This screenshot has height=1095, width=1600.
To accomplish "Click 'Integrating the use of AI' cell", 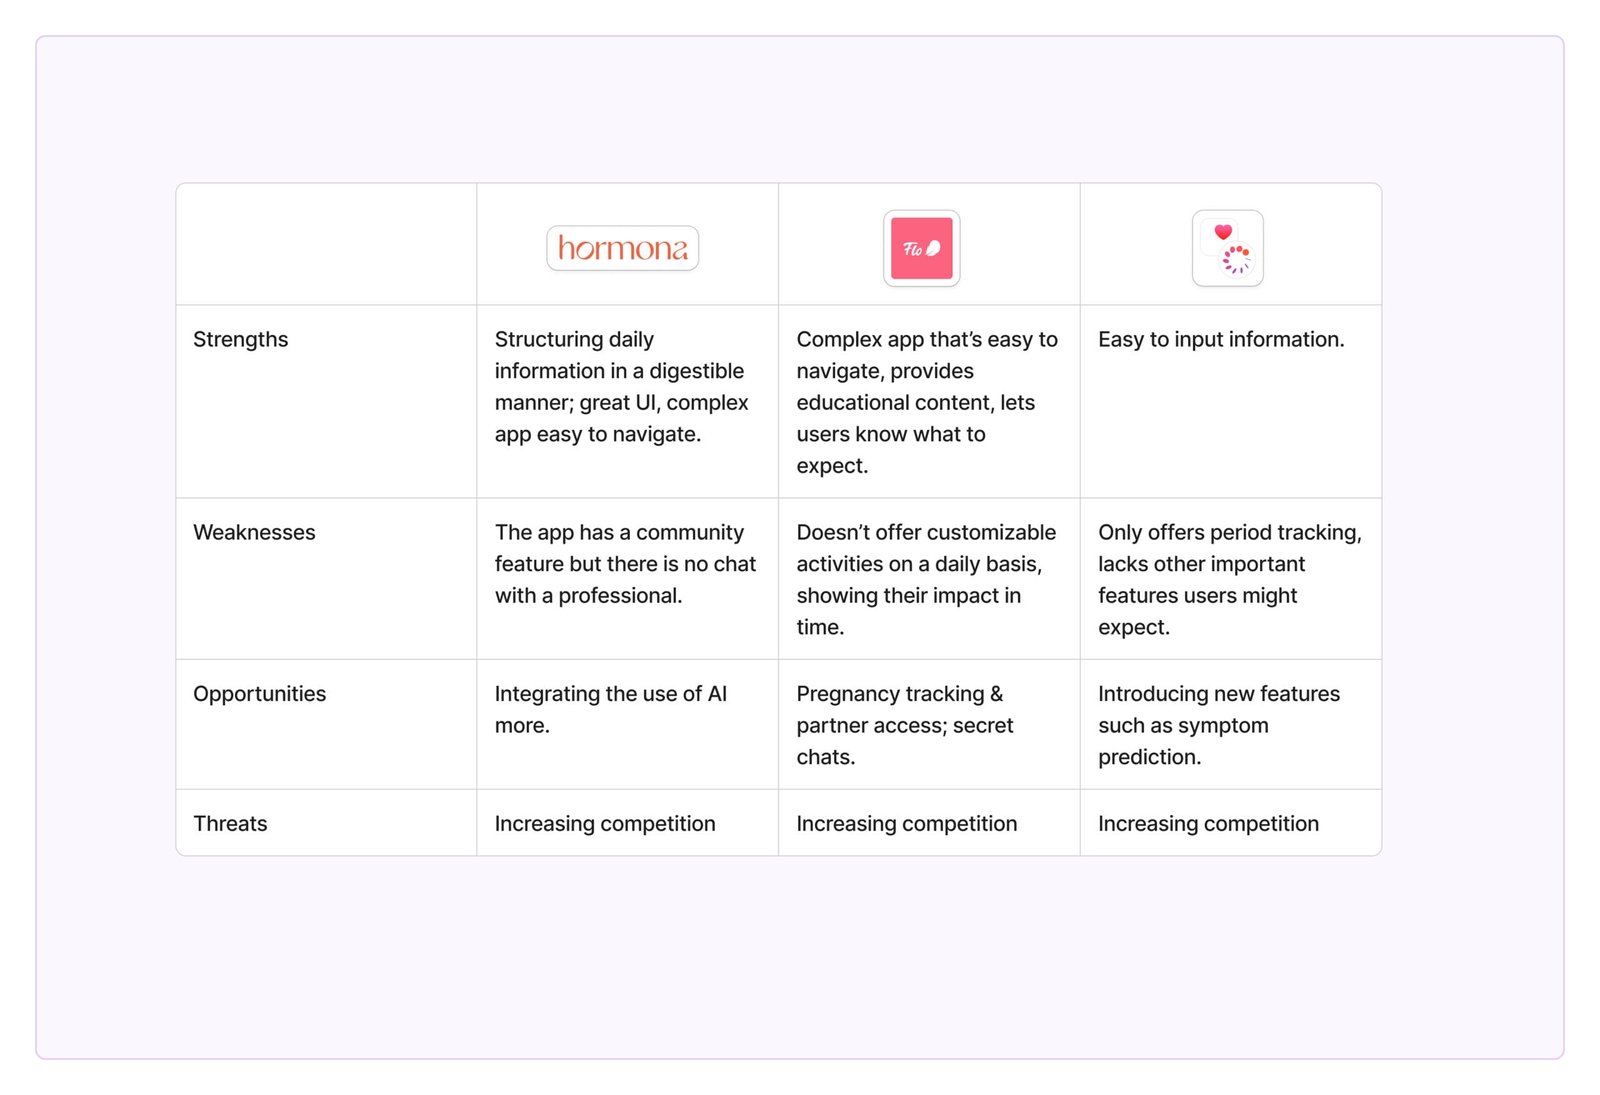I will [611, 709].
